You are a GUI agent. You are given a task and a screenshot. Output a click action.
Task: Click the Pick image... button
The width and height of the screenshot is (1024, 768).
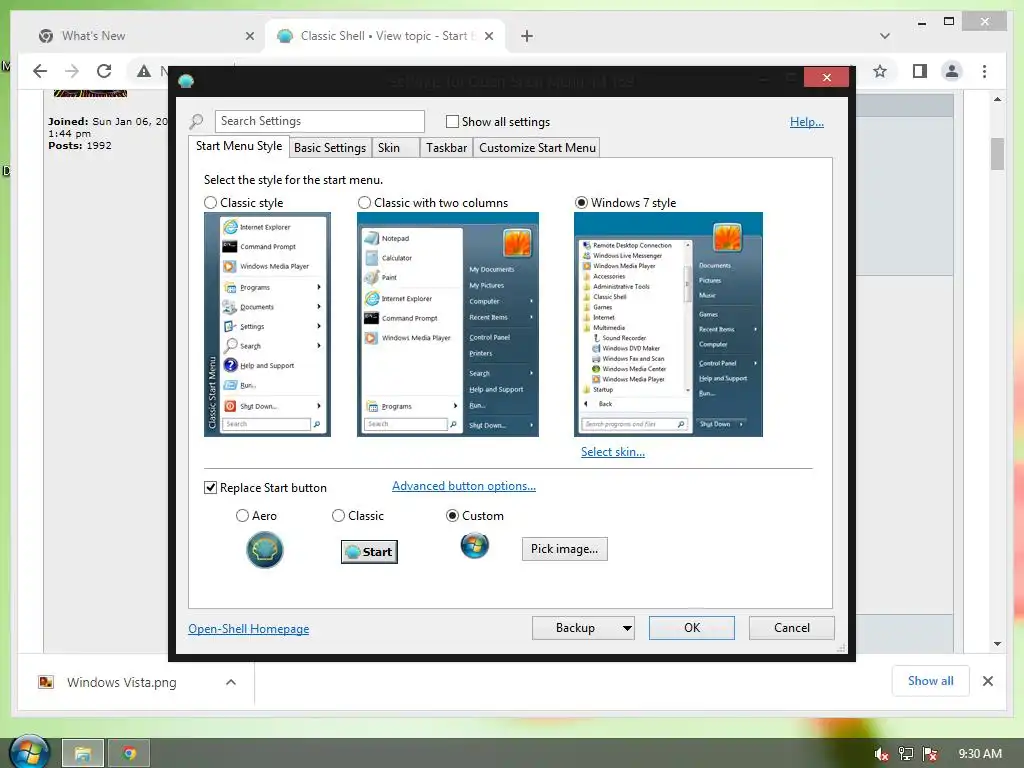[564, 549]
